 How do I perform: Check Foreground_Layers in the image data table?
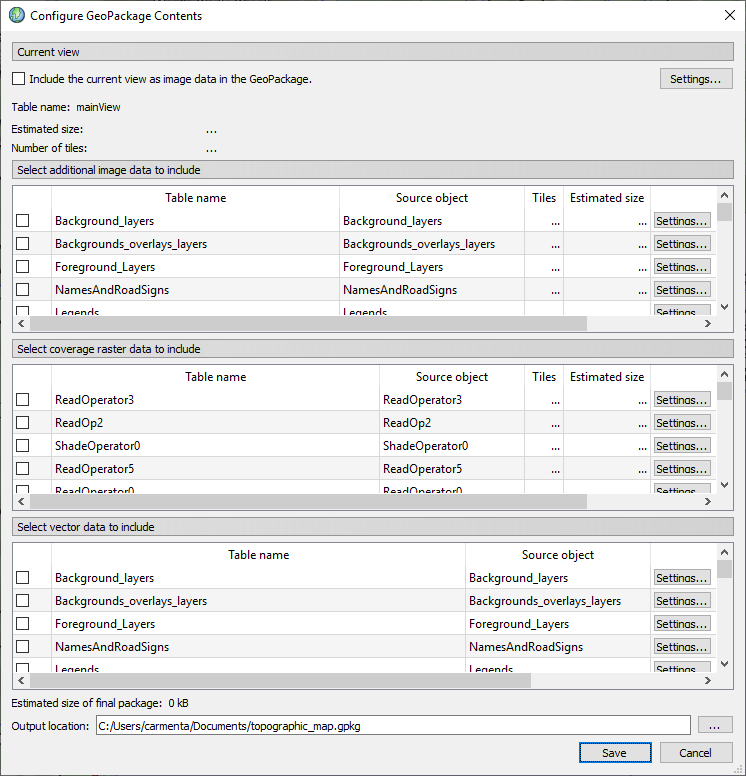click(x=23, y=267)
